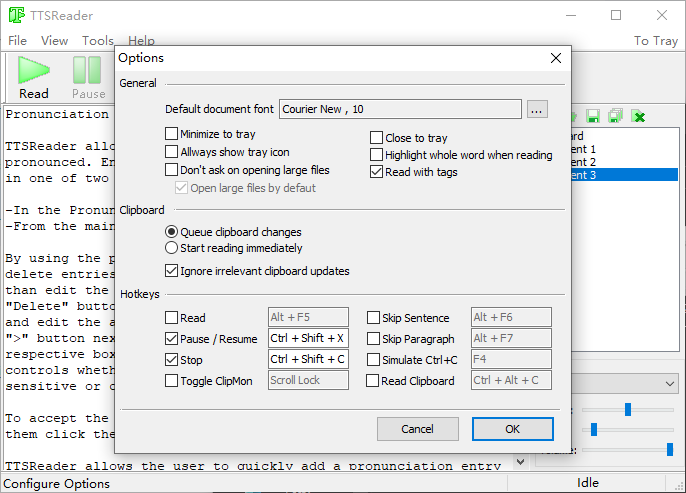
Task: Click the Alt + F6 hotkey field
Action: 511,317
